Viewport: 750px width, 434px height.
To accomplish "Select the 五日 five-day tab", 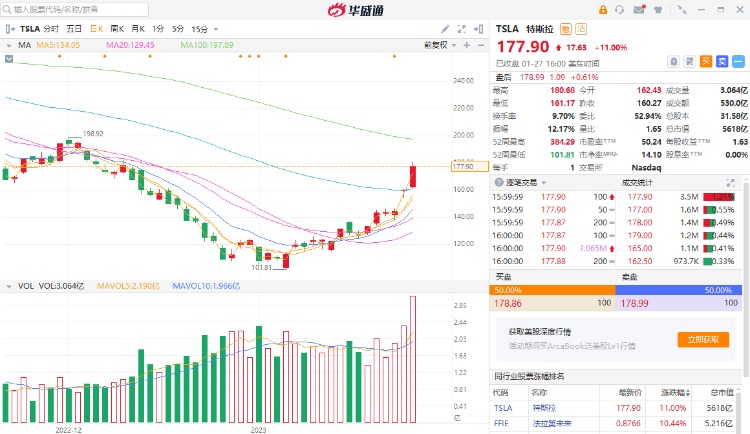I will [74, 29].
